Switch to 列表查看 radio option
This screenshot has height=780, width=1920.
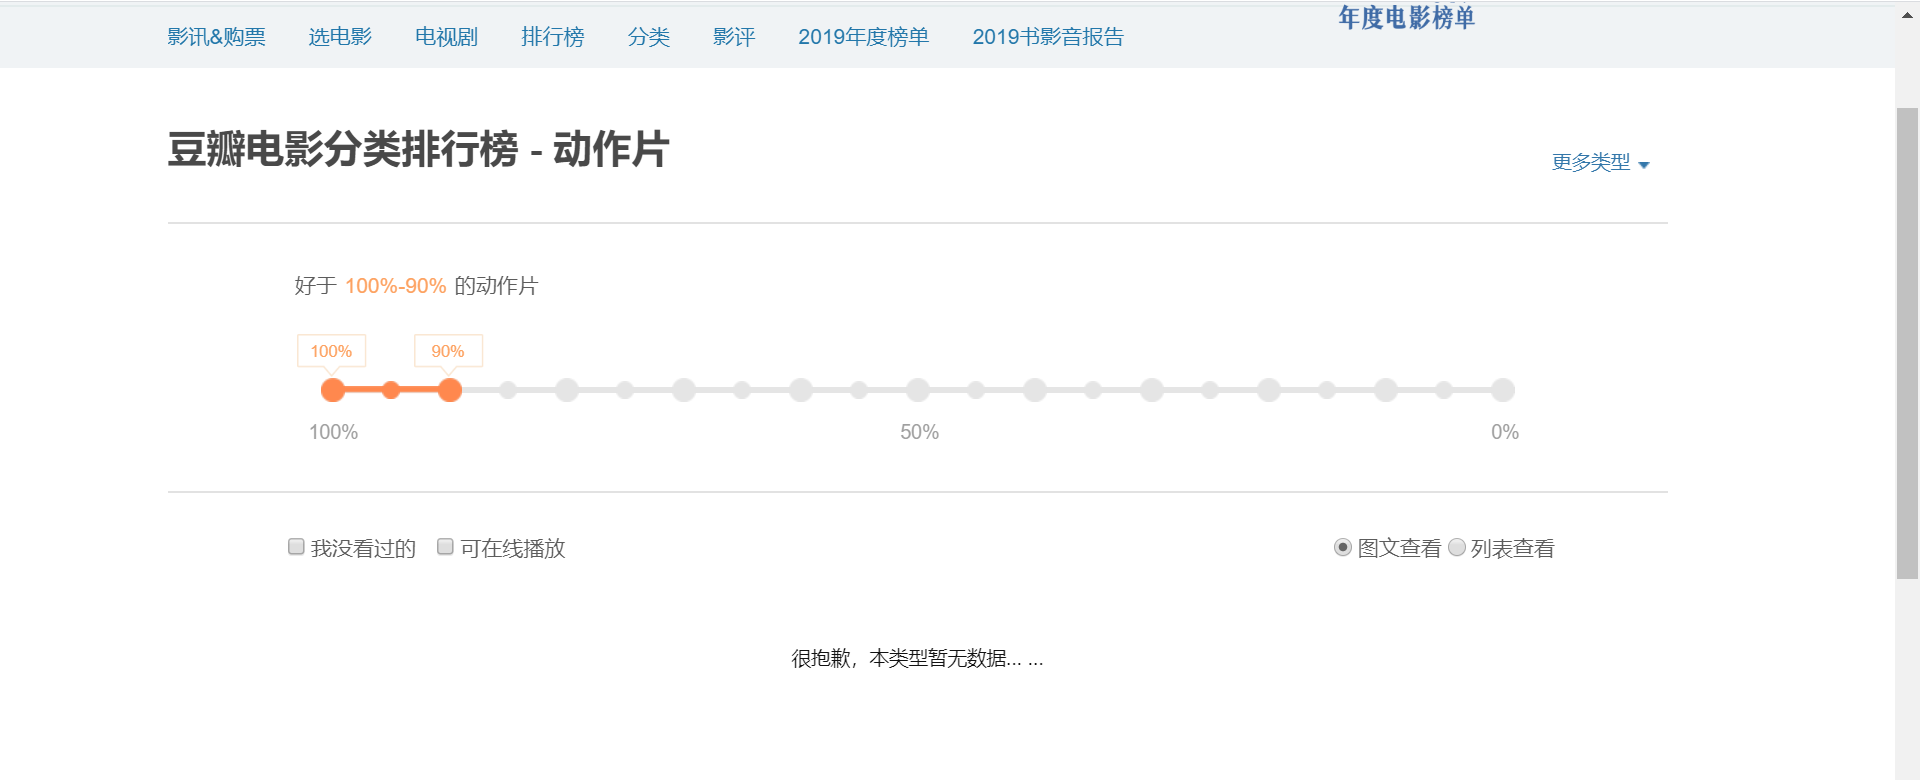click(x=1457, y=547)
